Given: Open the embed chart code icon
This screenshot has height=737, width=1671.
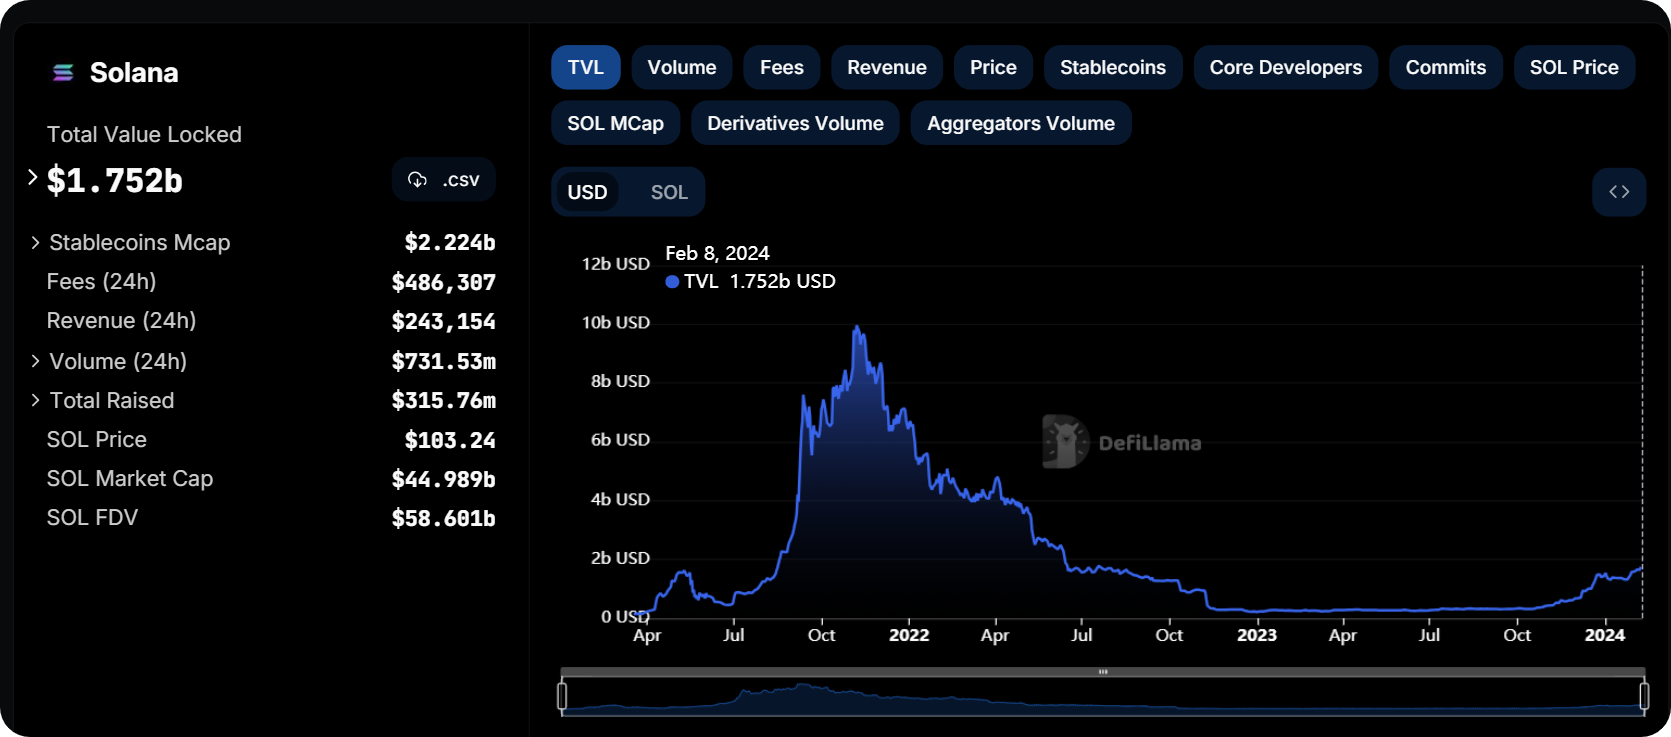Looking at the screenshot, I should click(1618, 192).
